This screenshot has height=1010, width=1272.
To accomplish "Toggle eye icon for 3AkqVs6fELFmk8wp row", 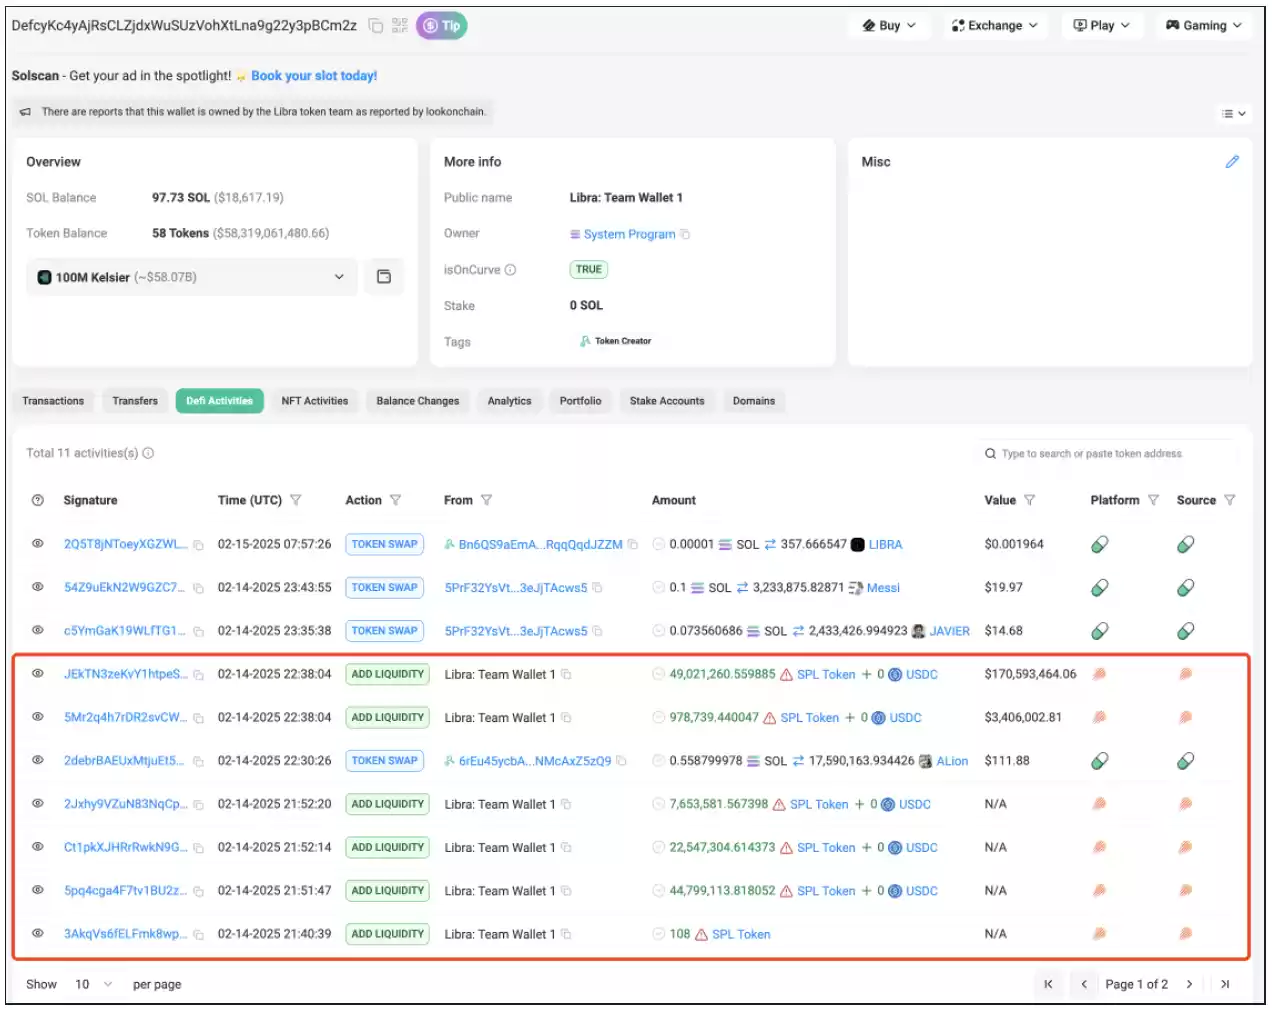I will (x=38, y=933).
